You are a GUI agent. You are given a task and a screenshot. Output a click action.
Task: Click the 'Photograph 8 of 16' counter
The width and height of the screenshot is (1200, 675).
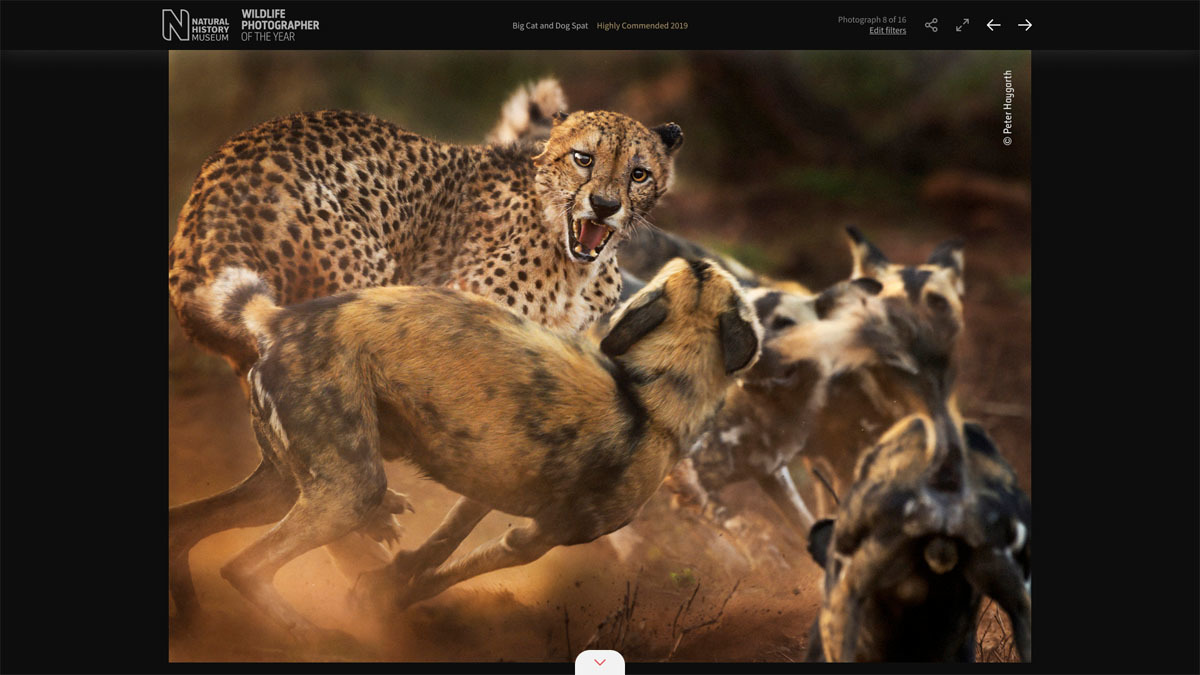[872, 20]
